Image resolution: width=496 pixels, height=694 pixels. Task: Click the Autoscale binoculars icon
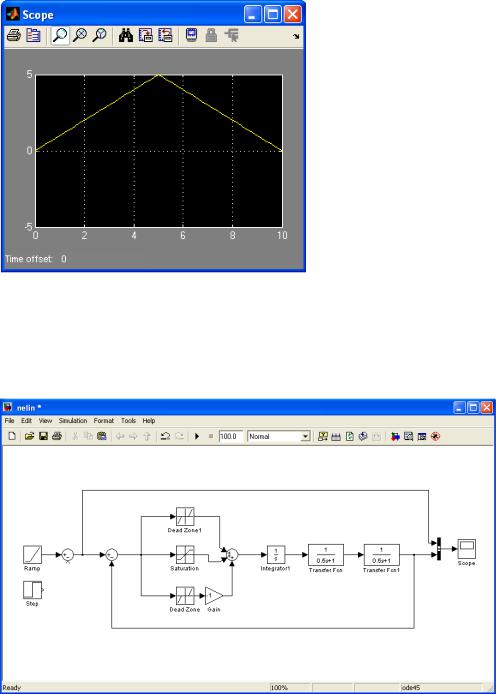[126, 35]
